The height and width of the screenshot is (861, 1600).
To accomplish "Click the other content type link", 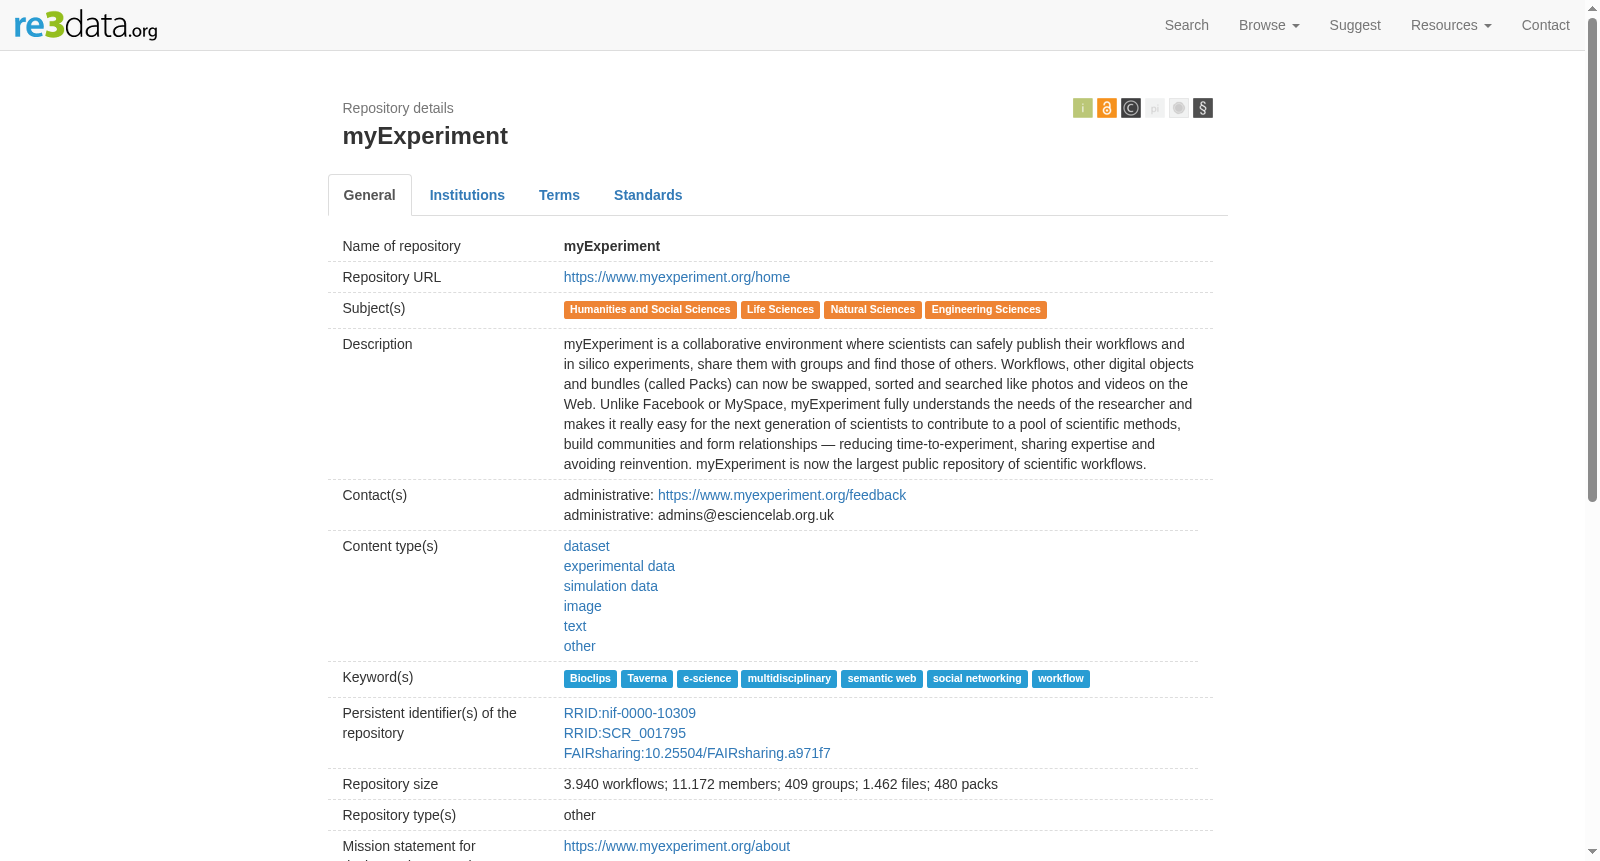I will [579, 646].
